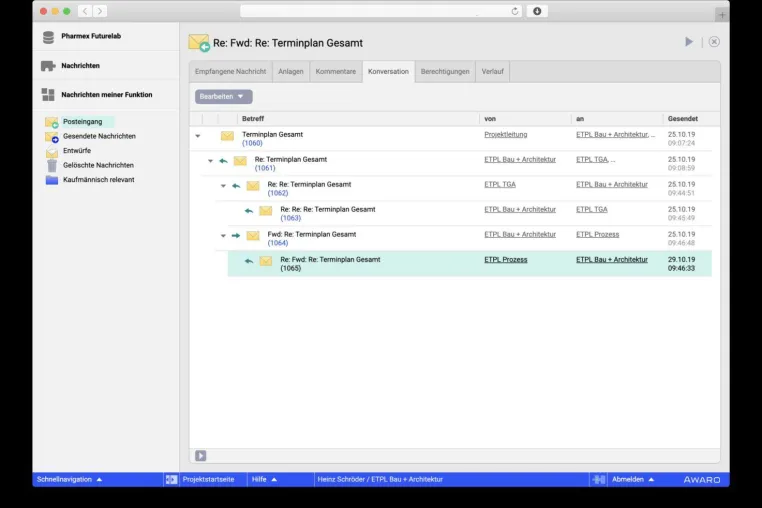762x508 pixels.
Task: Click the envelope icon of message 1062
Action: [x=253, y=186]
